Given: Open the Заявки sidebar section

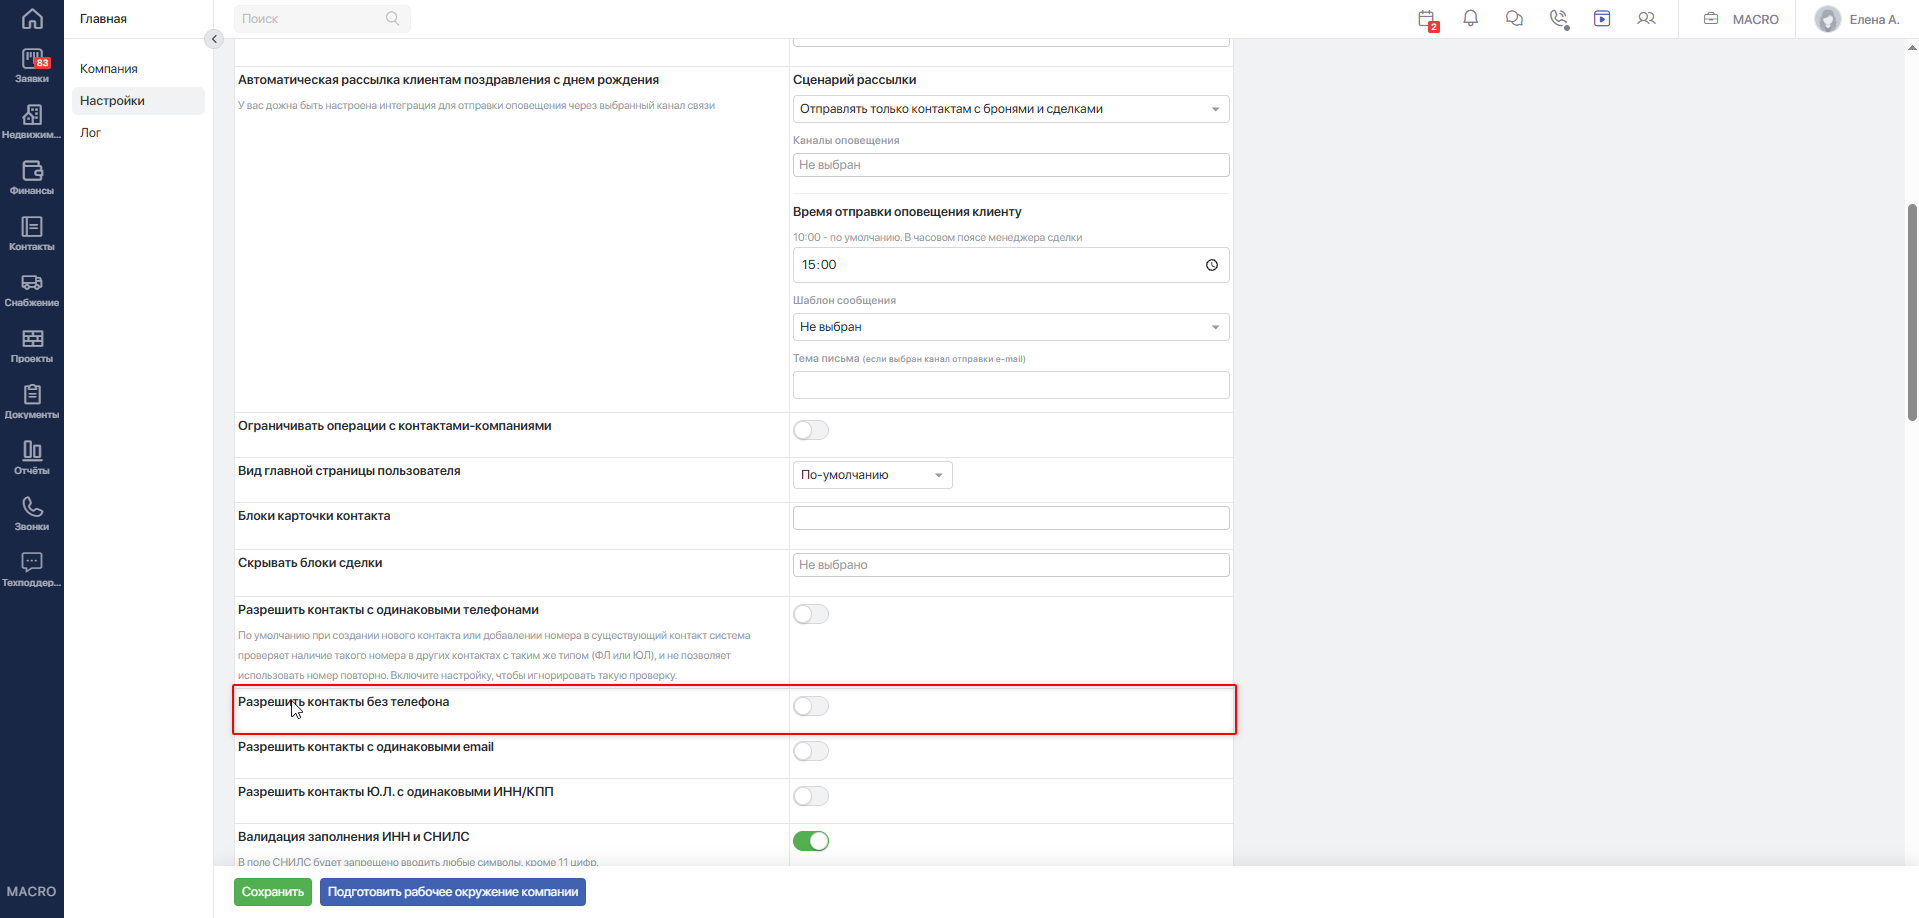Looking at the screenshot, I should (x=32, y=66).
